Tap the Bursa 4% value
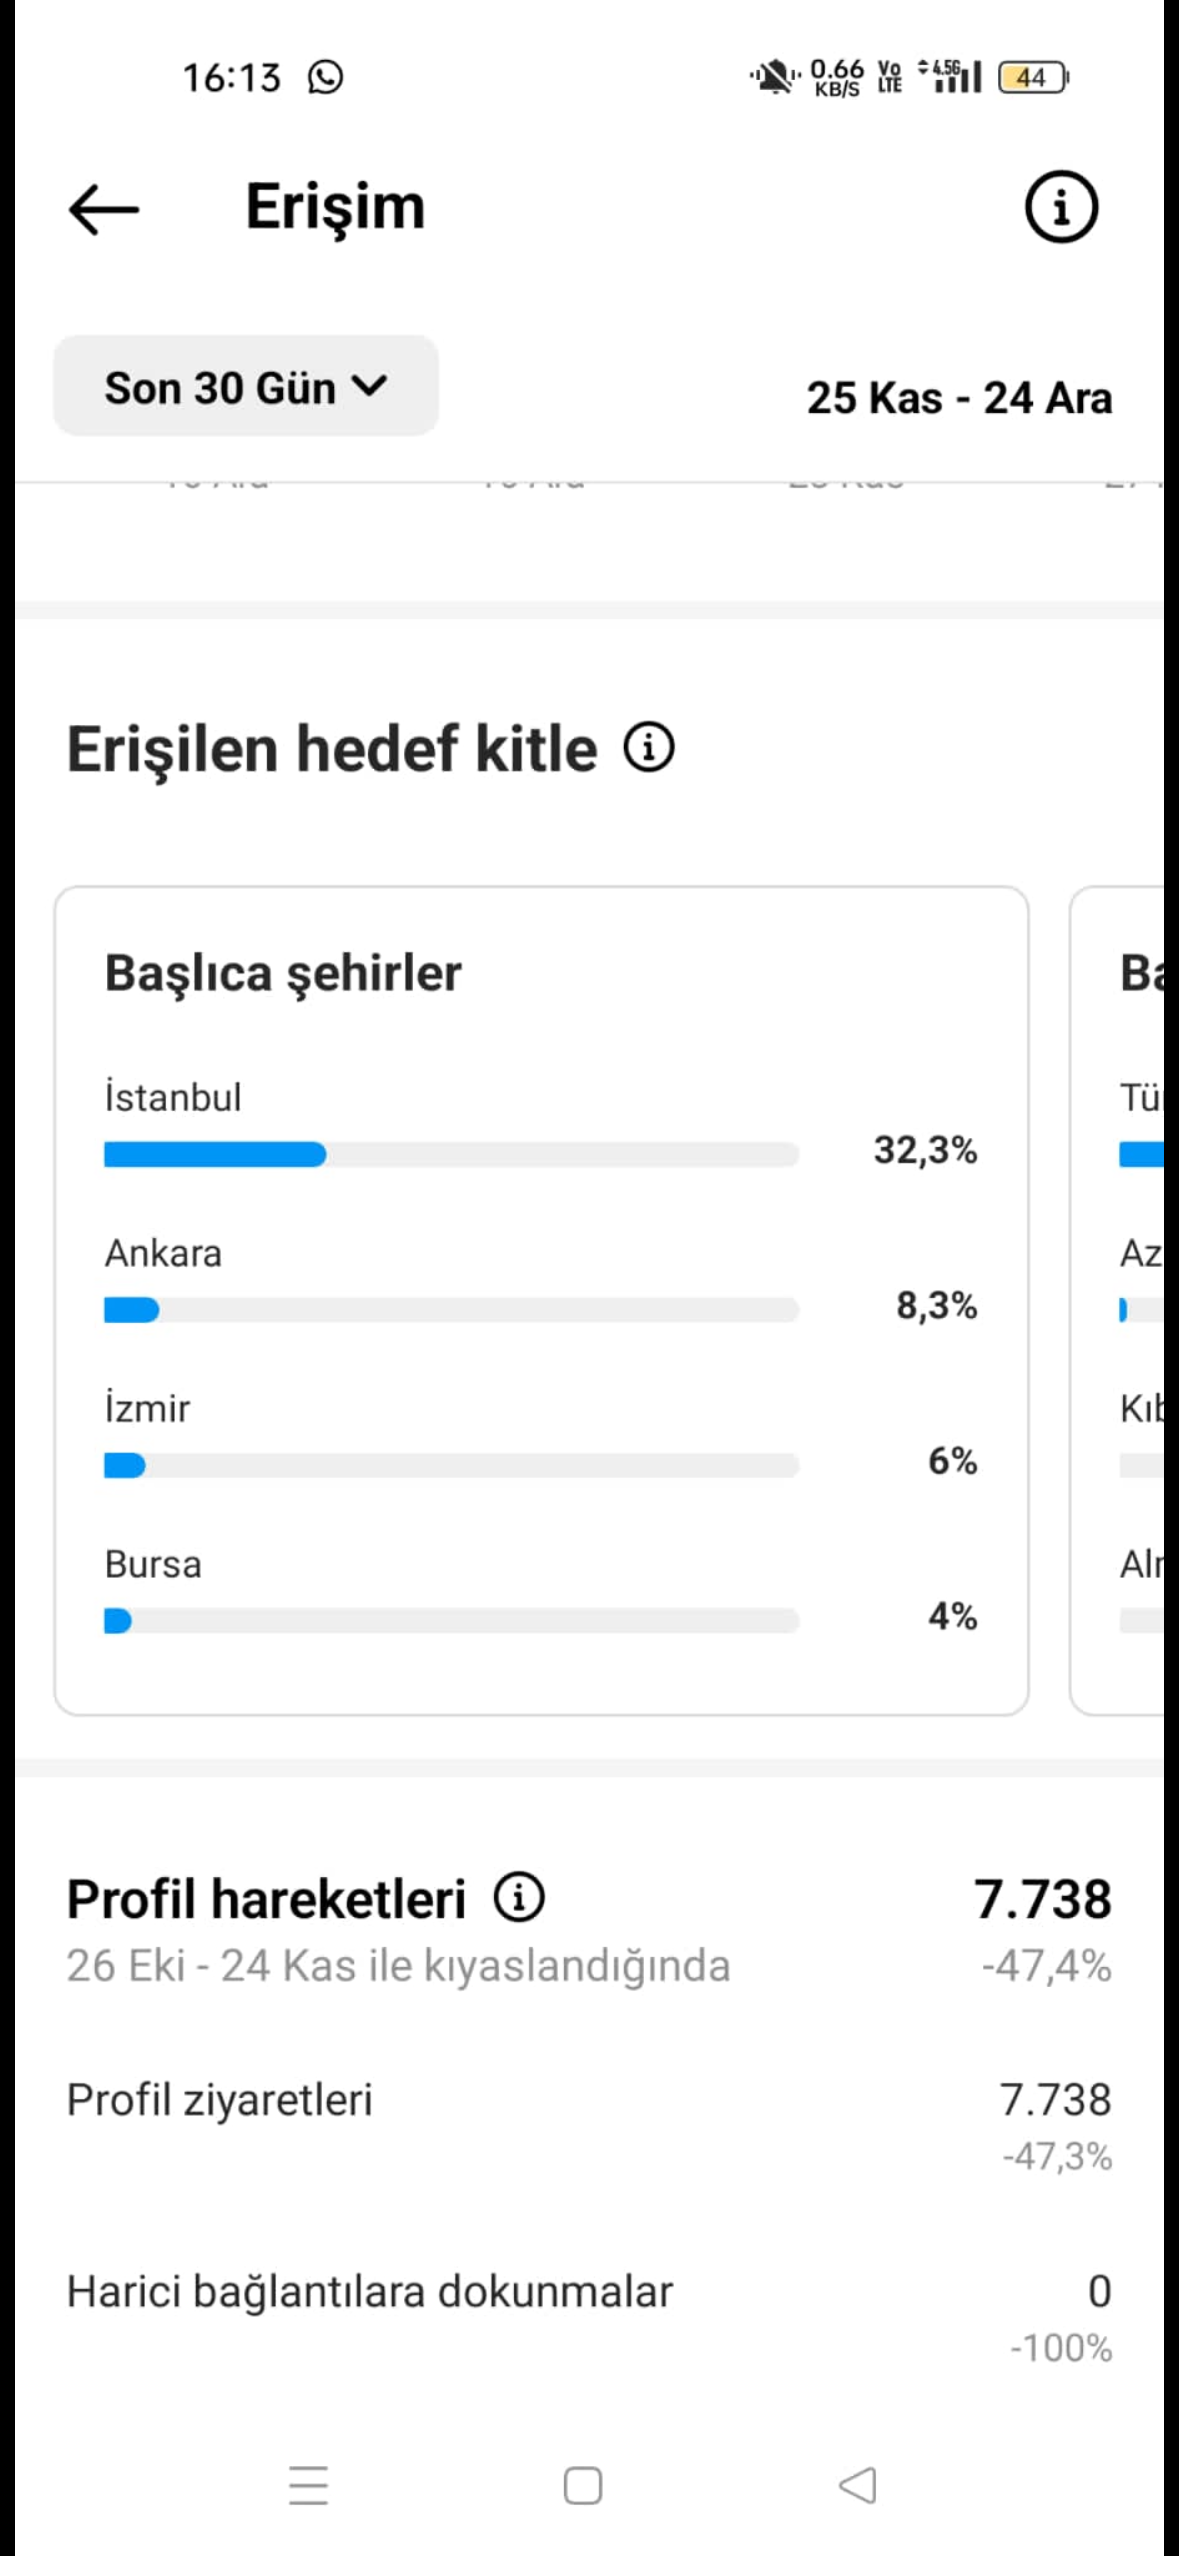Screen dimensions: 1179x2556 pos(952,1616)
